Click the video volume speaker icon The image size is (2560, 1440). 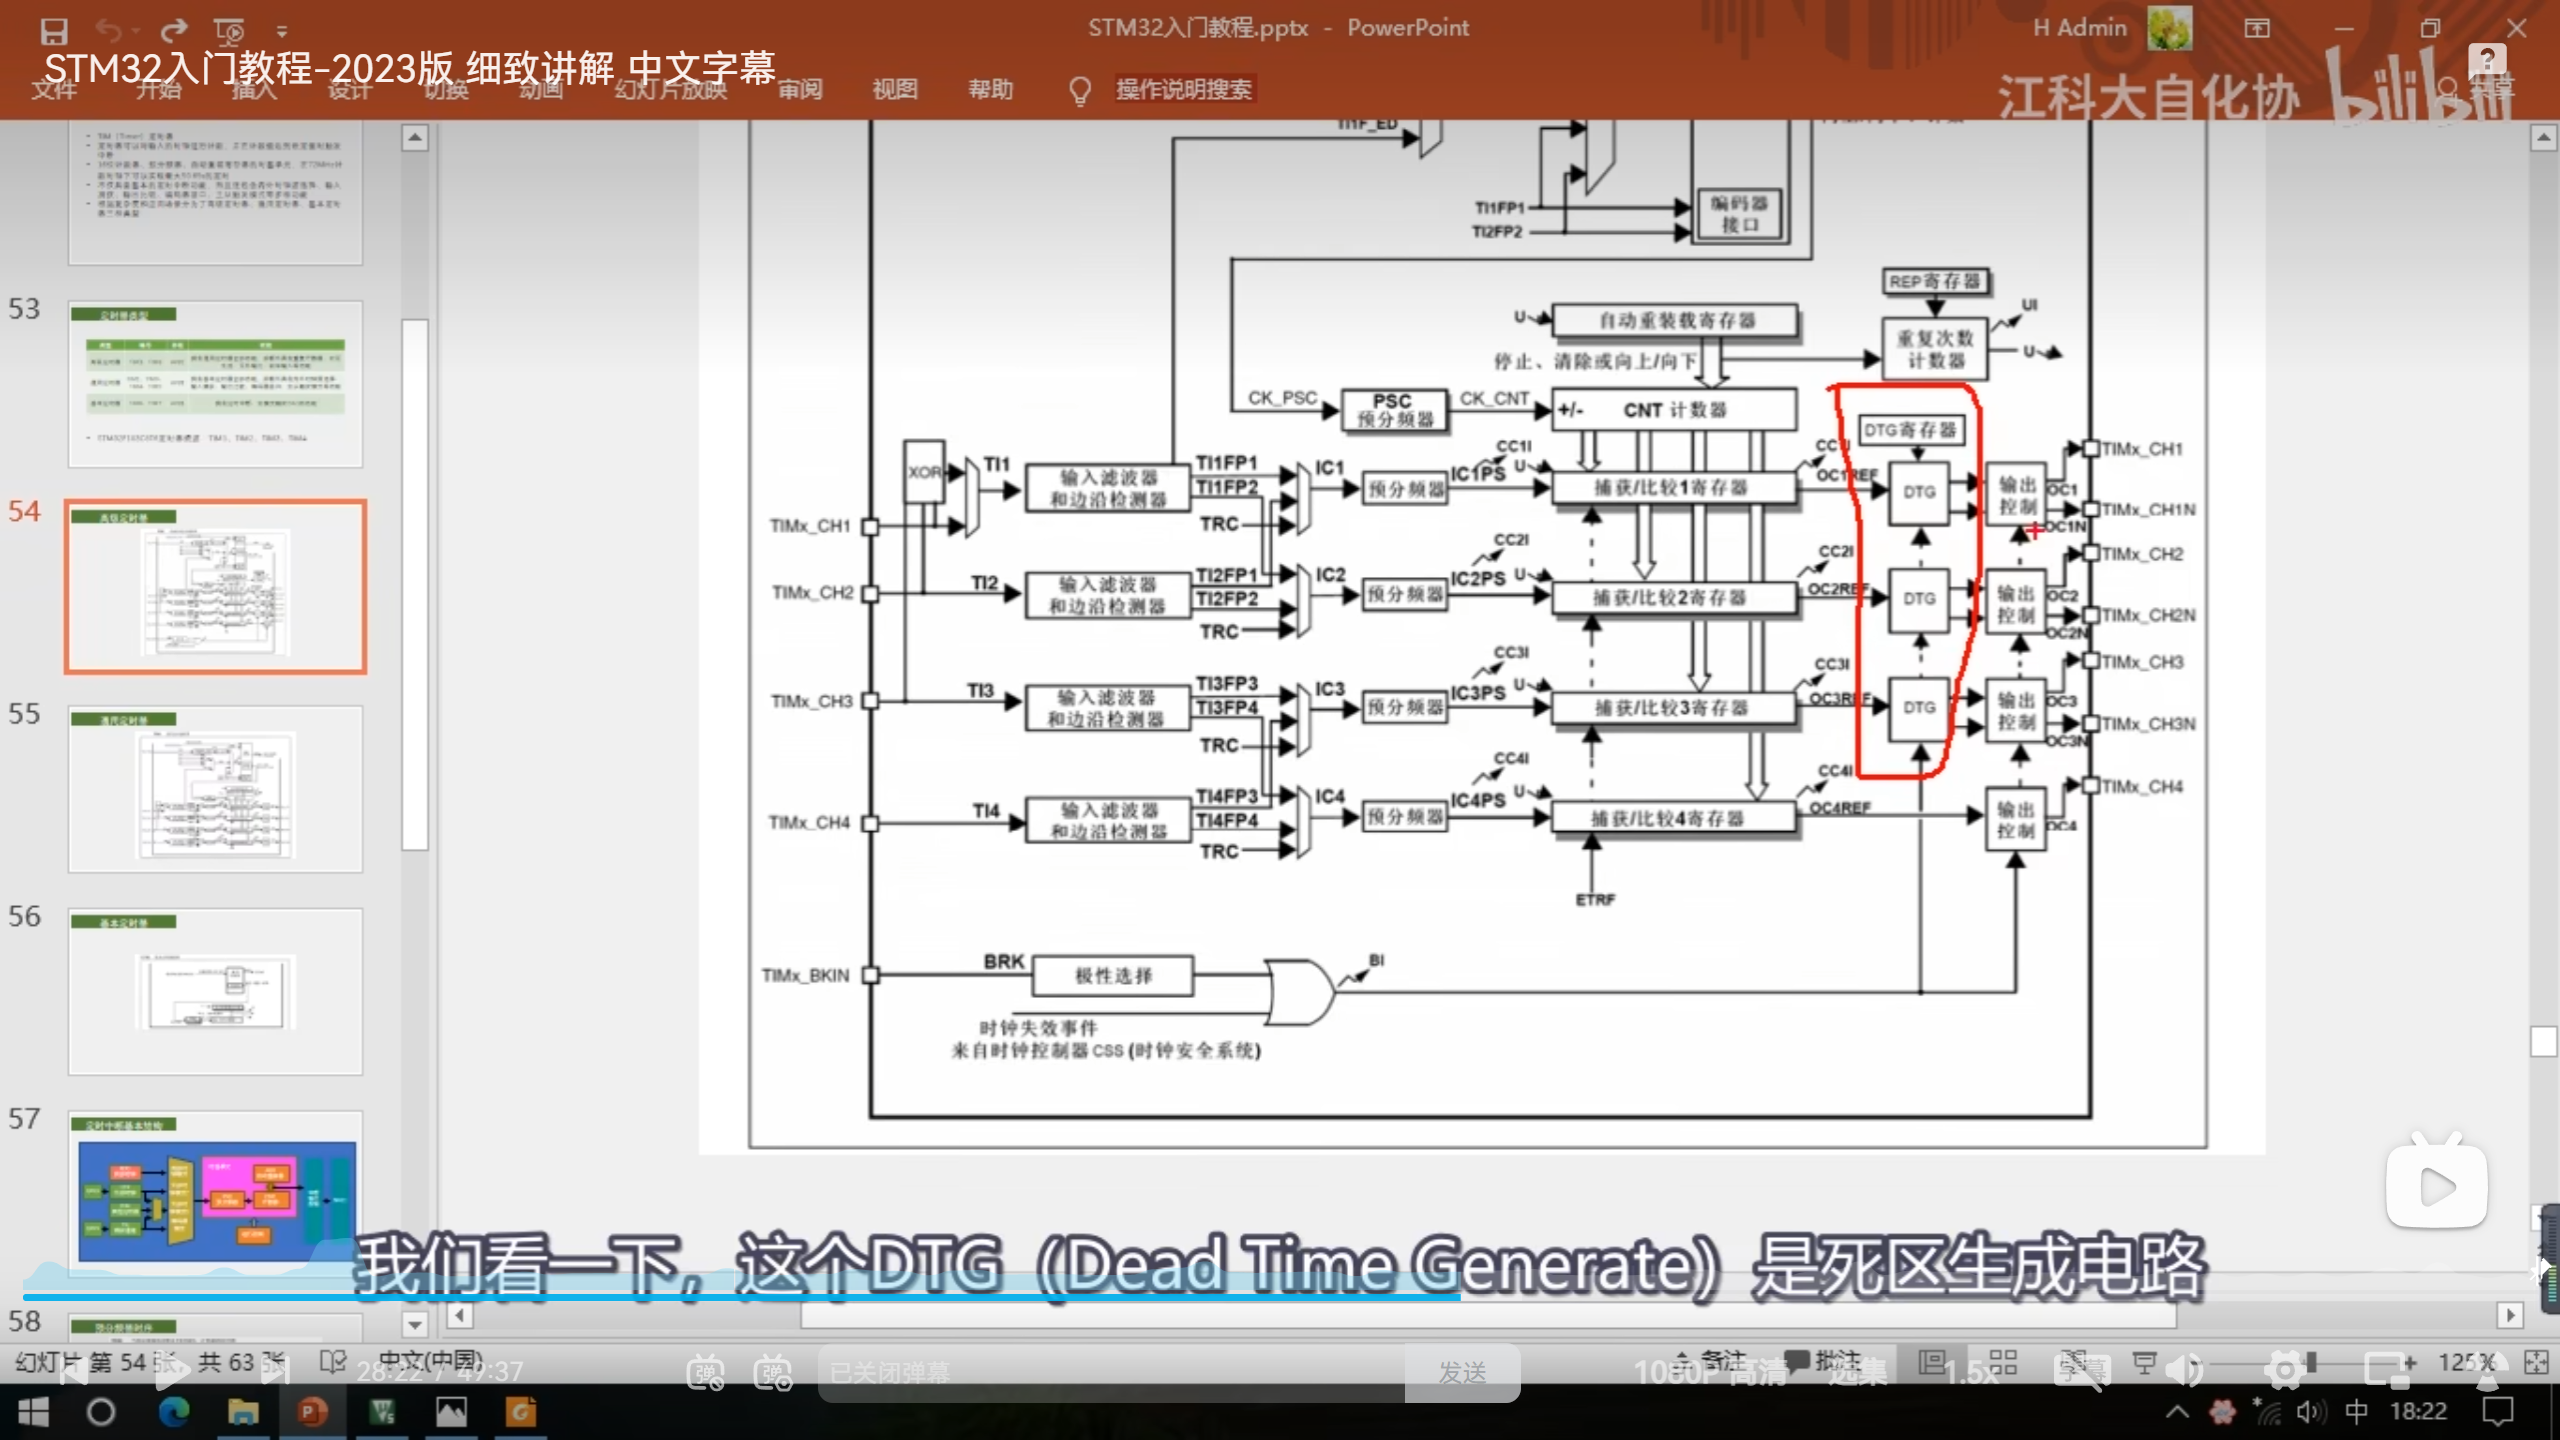click(2184, 1371)
